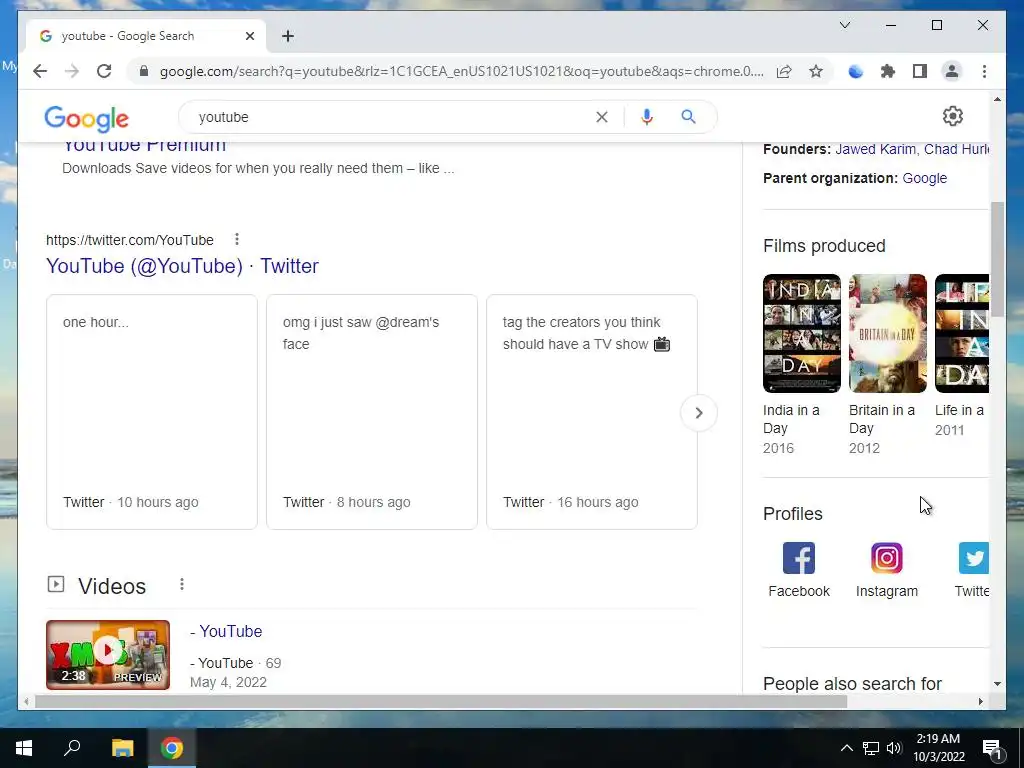Screen dimensions: 1024x768
Task: Clear the search box with X icon
Action: point(601,117)
